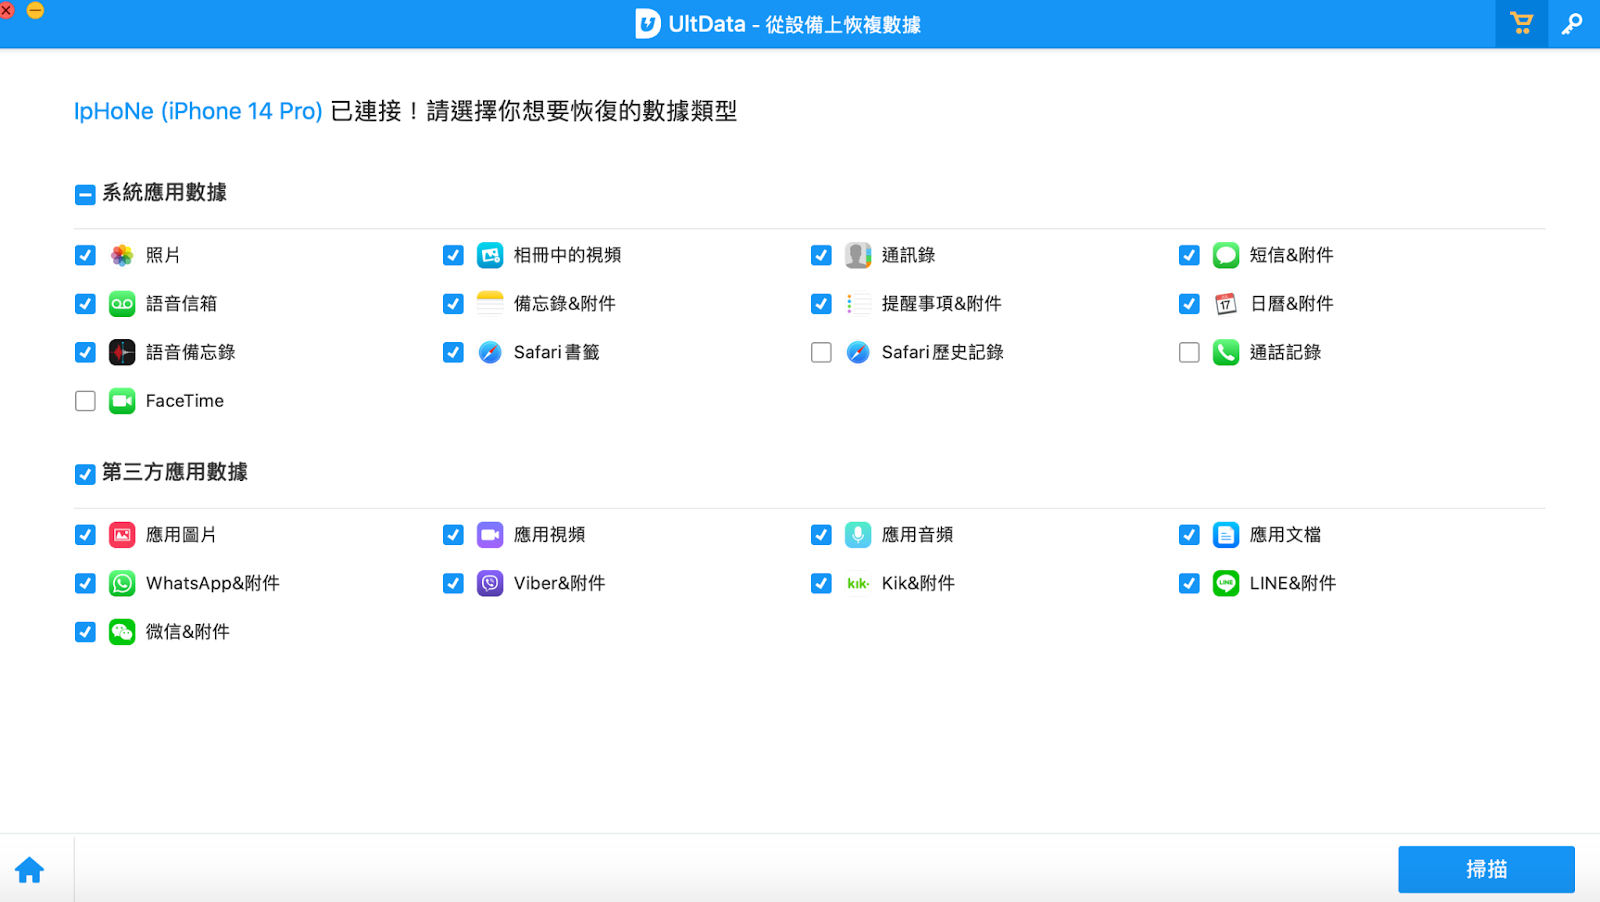Uncheck the 備忘錄&附件 checkbox

[453, 304]
